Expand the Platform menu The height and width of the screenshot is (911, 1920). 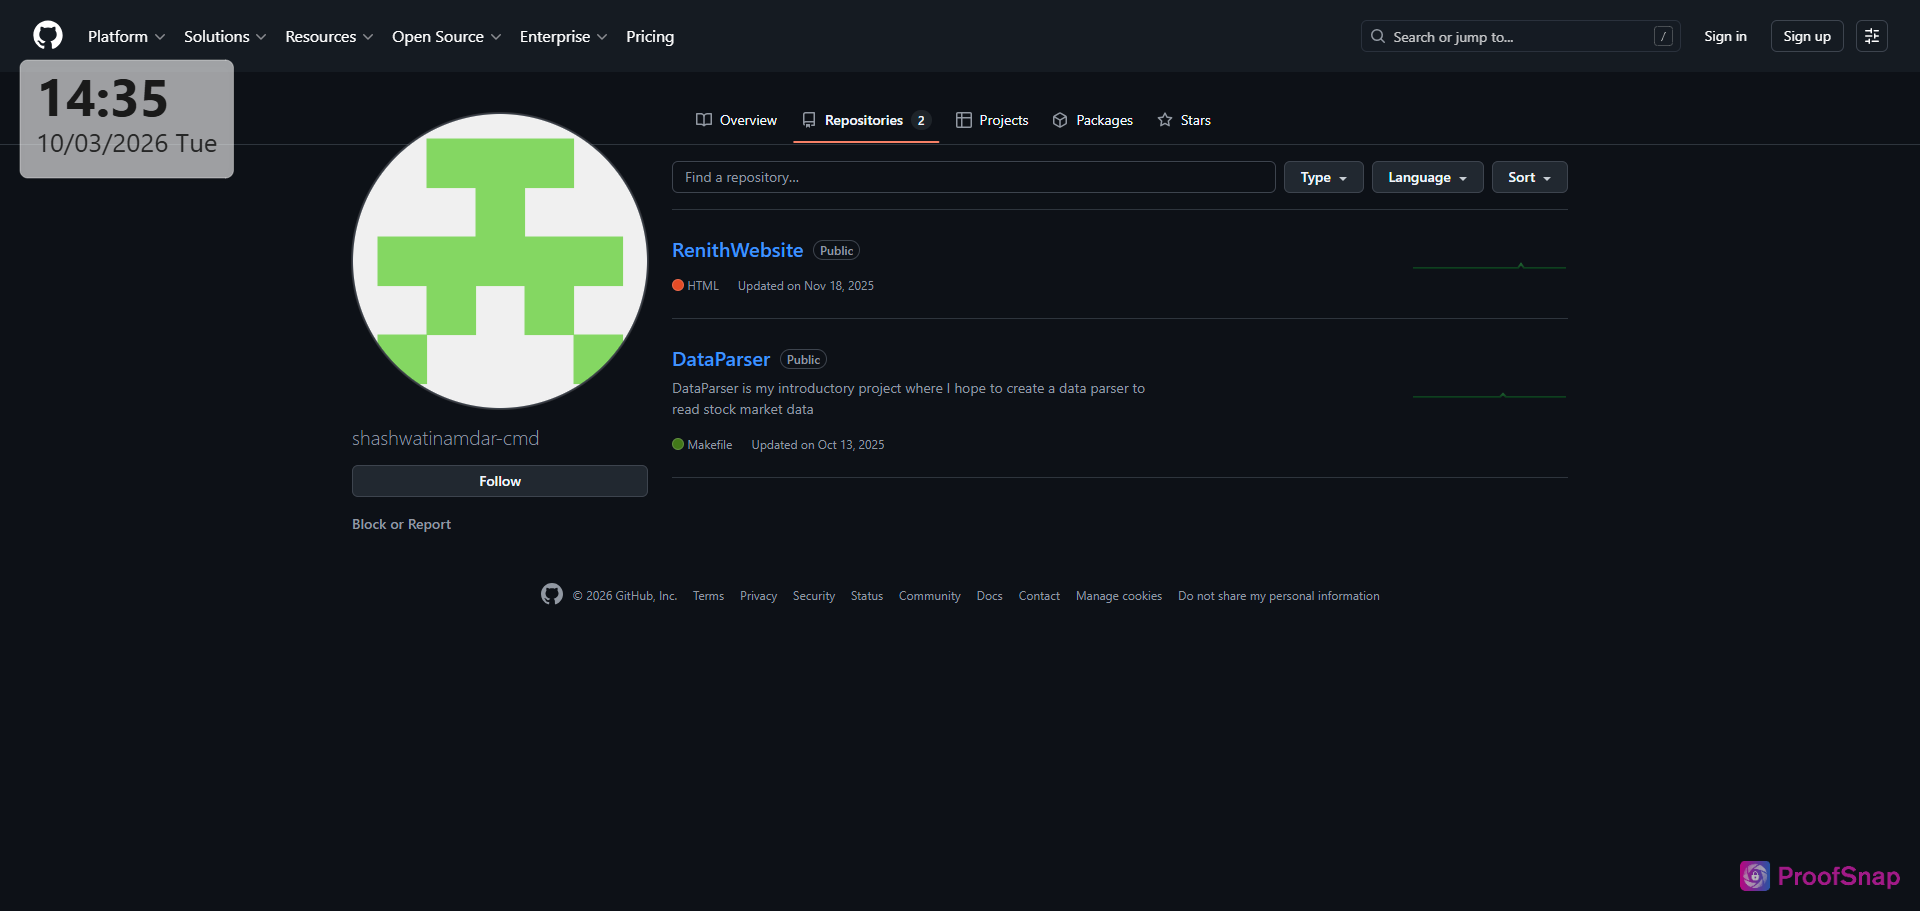pyautogui.click(x=126, y=36)
